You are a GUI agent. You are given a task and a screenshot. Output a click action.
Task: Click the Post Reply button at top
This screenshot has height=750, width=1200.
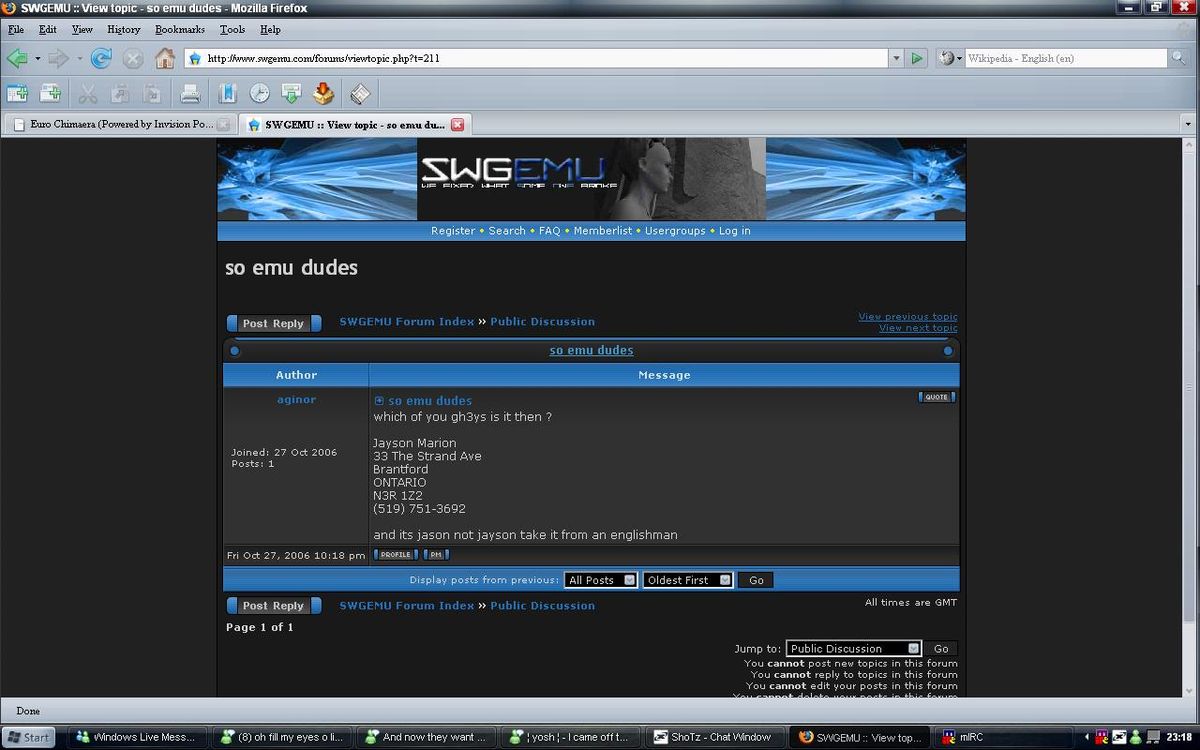[273, 323]
